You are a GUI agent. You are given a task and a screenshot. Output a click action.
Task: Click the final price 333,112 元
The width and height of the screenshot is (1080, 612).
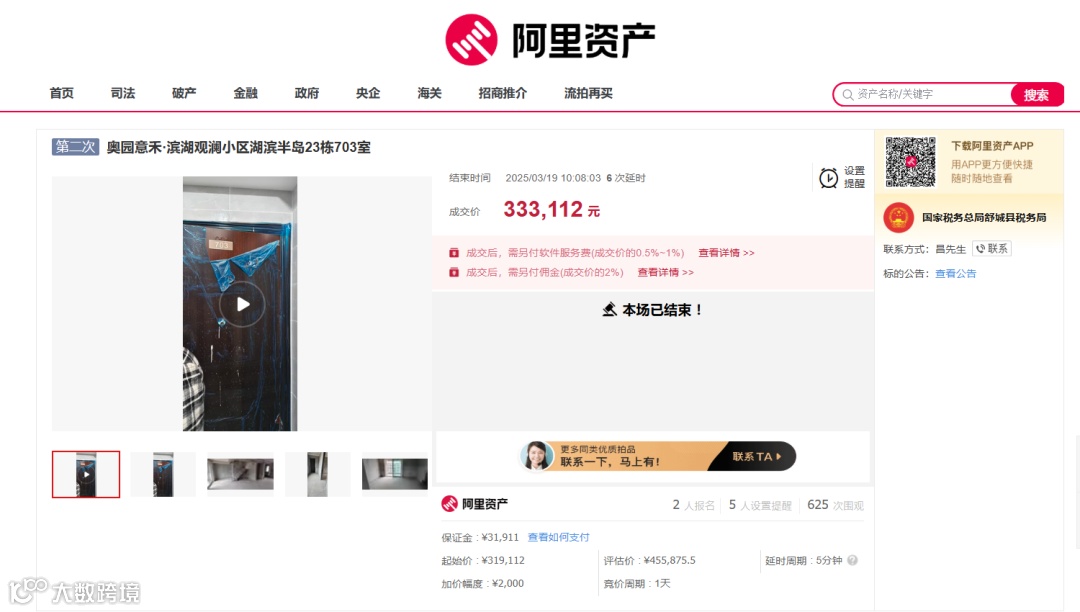pos(552,209)
